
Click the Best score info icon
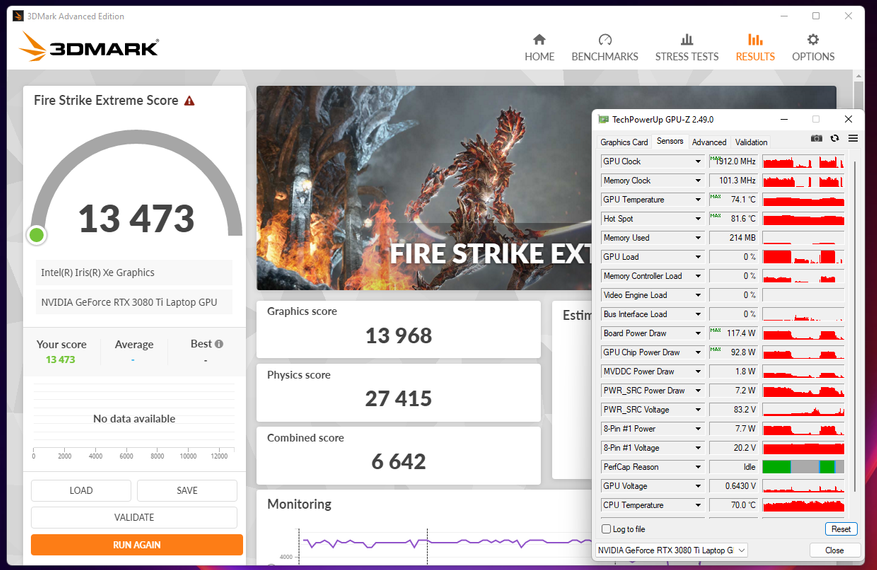tap(219, 344)
